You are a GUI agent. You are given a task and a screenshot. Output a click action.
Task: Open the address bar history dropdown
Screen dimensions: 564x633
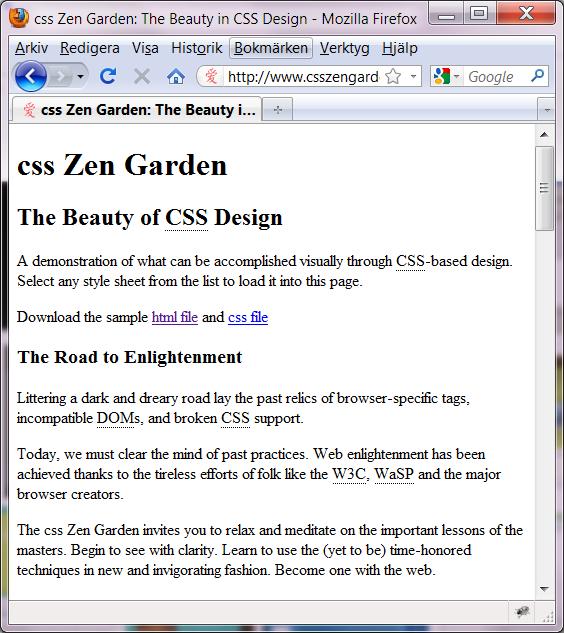[413, 76]
